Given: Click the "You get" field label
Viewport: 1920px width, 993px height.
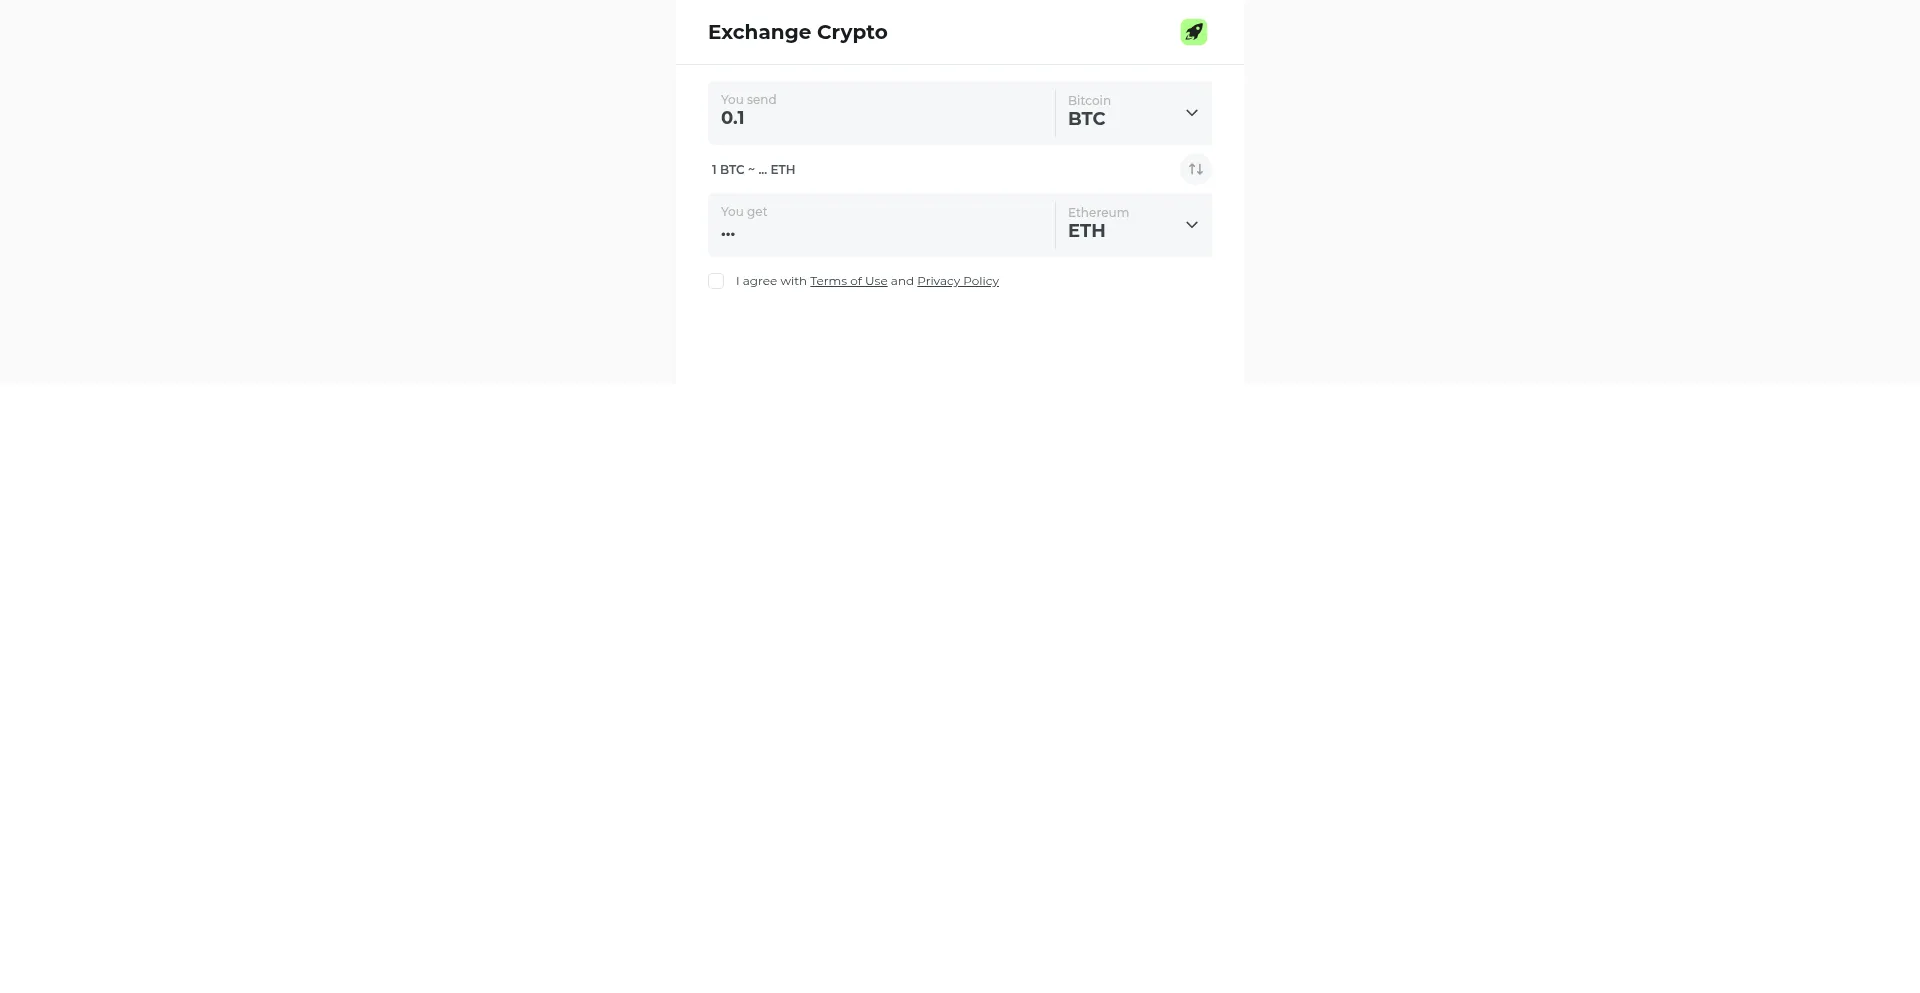Looking at the screenshot, I should pyautogui.click(x=744, y=211).
